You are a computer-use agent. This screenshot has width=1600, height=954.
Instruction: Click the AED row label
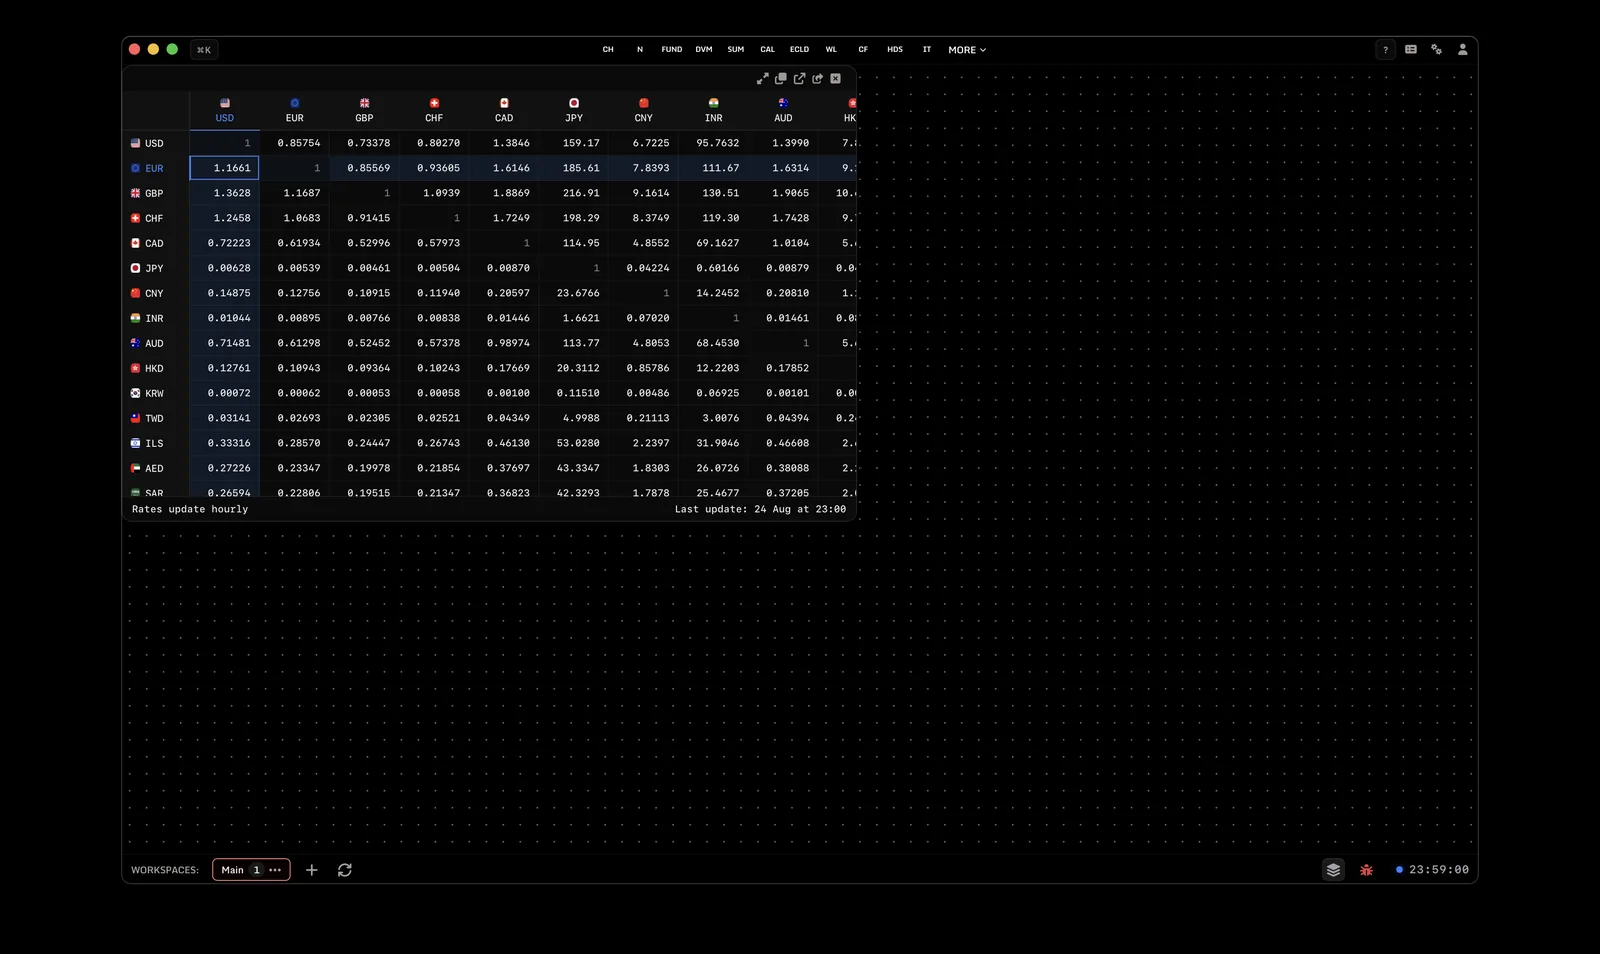(x=156, y=468)
